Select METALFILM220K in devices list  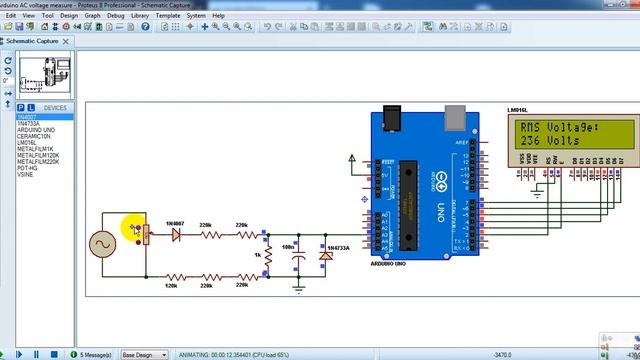45,162
